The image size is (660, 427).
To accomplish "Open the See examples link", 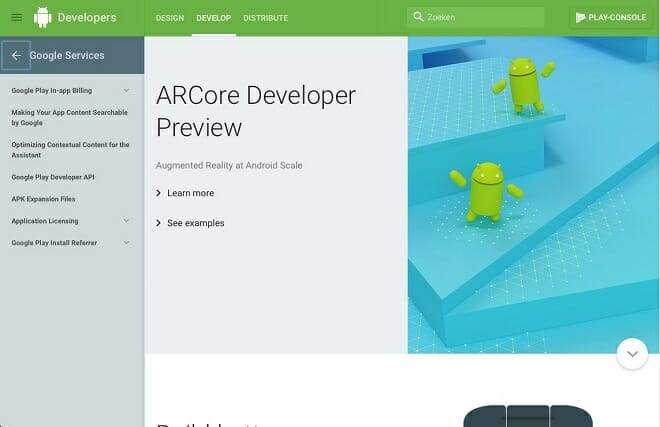I will (196, 223).
